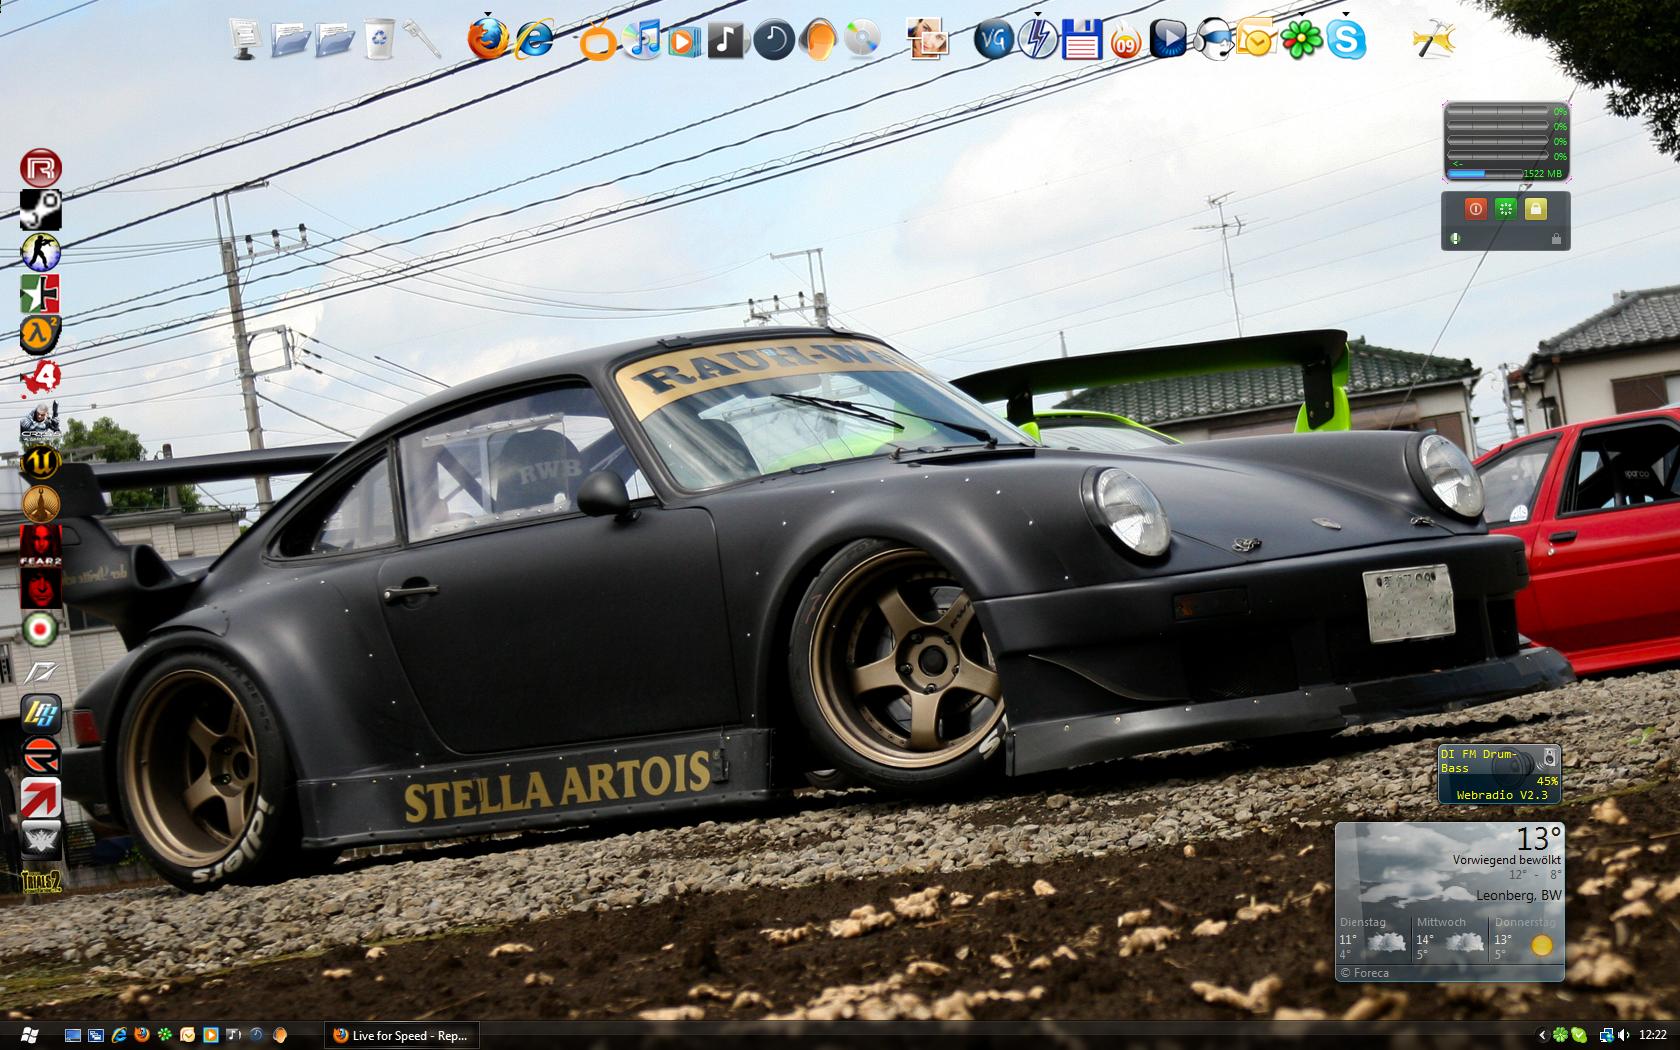Launch Internet Explorer from the top dock
The image size is (1680, 1050).
coord(535,39)
